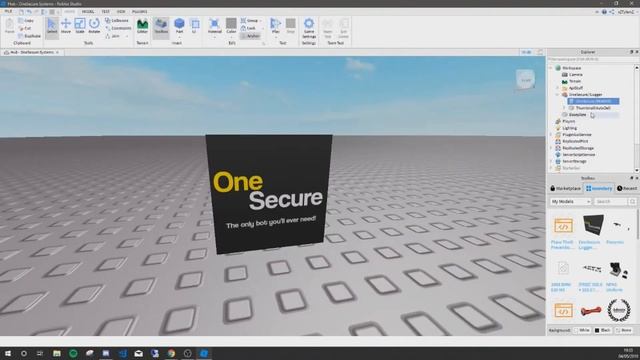Click Duplicate in Clipboard group

coord(29,36)
